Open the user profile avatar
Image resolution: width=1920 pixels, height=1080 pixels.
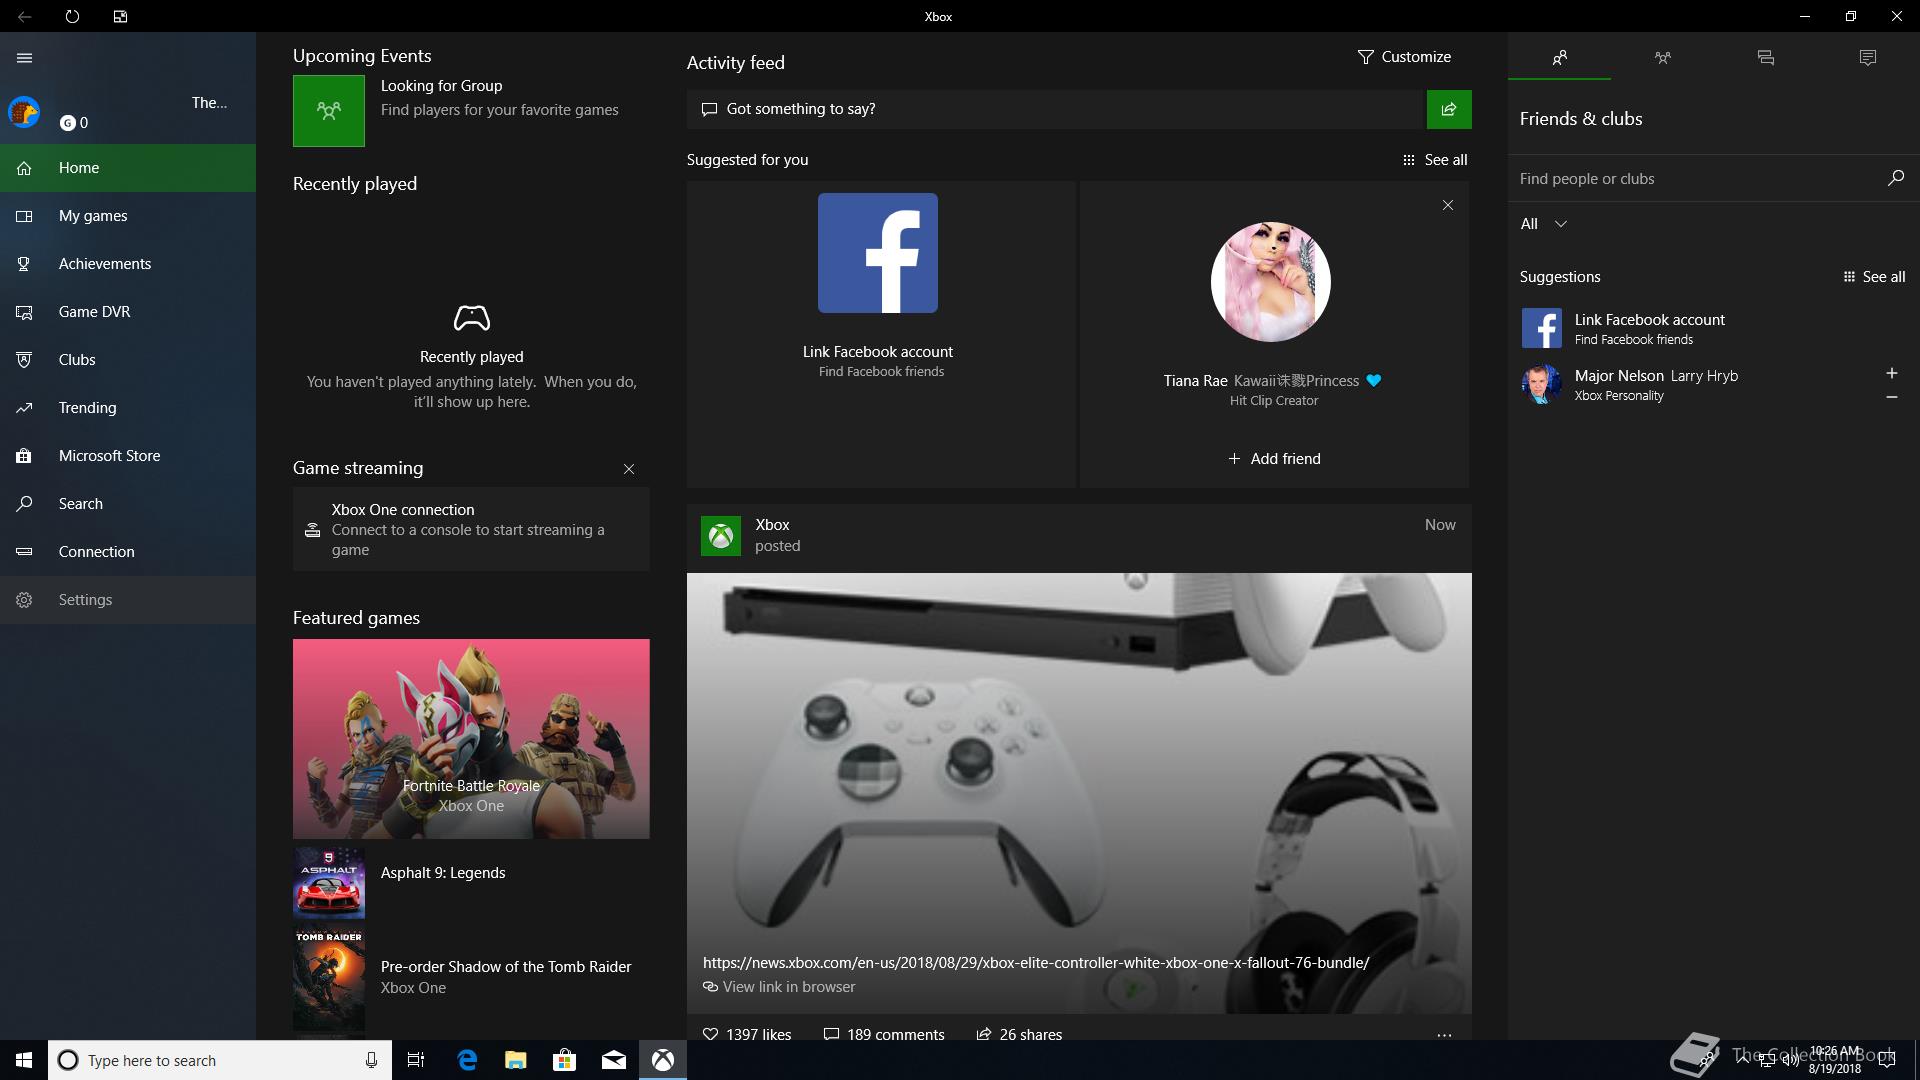pos(24,112)
